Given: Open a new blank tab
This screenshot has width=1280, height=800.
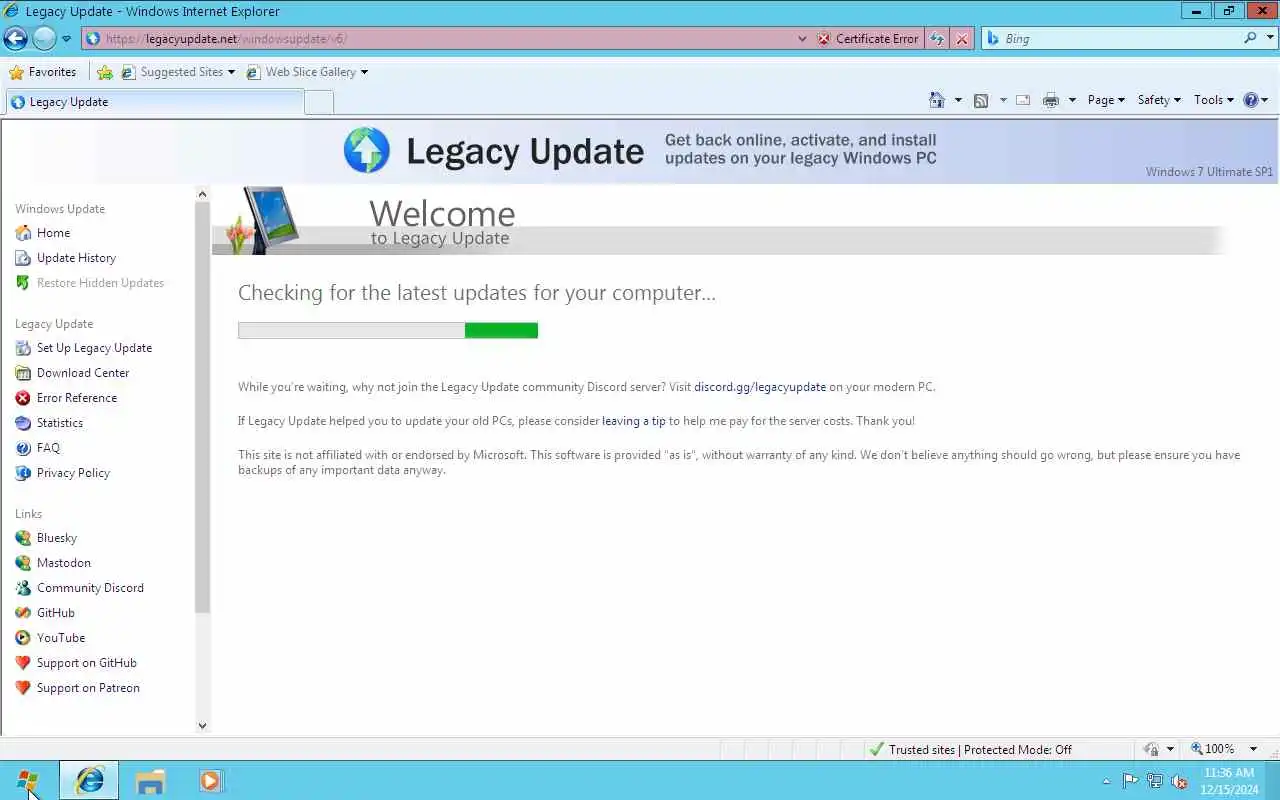Looking at the screenshot, I should coord(319,102).
